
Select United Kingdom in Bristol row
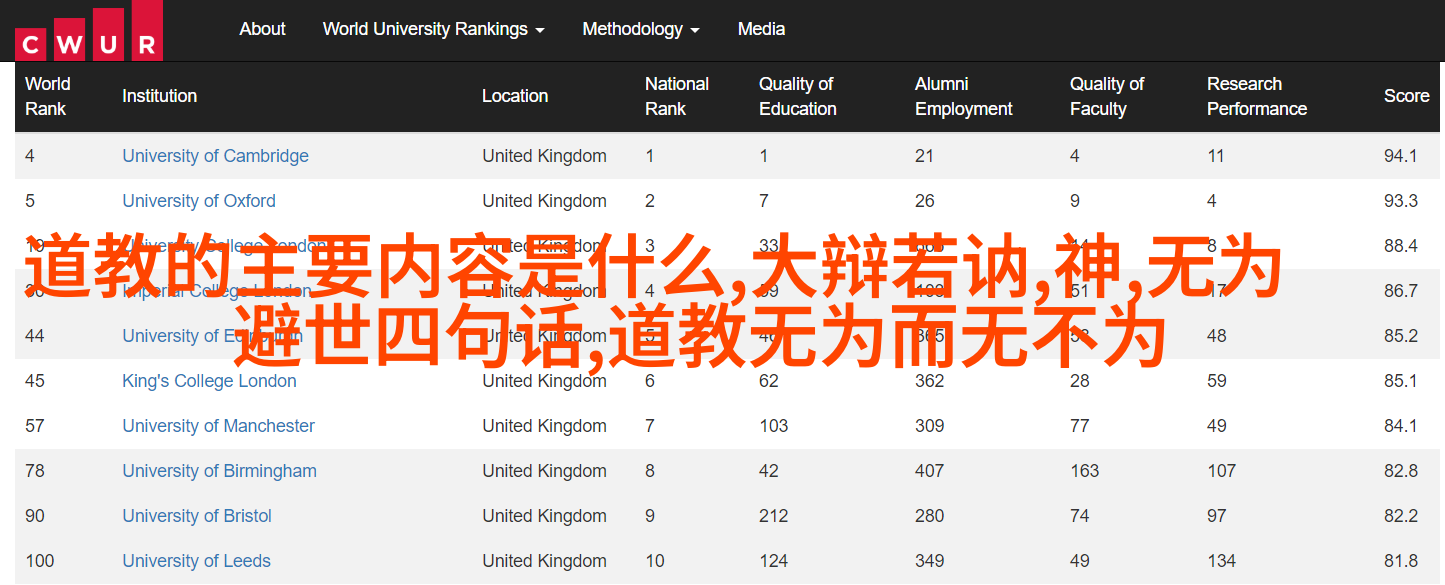pos(544,516)
